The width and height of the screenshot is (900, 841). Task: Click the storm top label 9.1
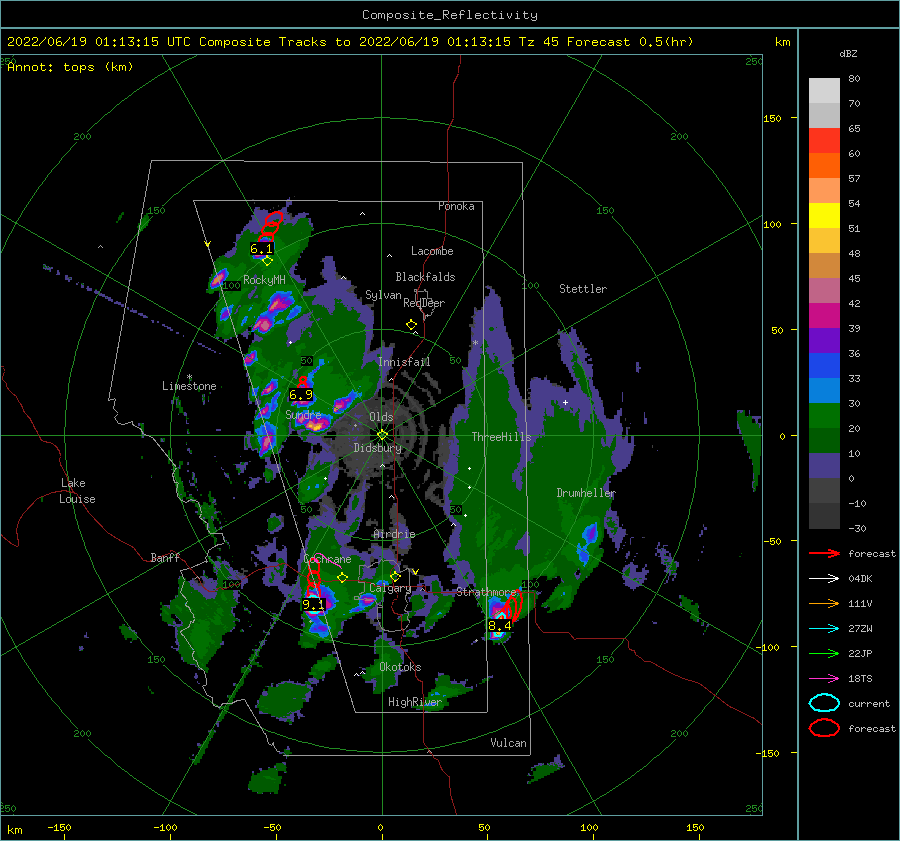tap(313, 604)
